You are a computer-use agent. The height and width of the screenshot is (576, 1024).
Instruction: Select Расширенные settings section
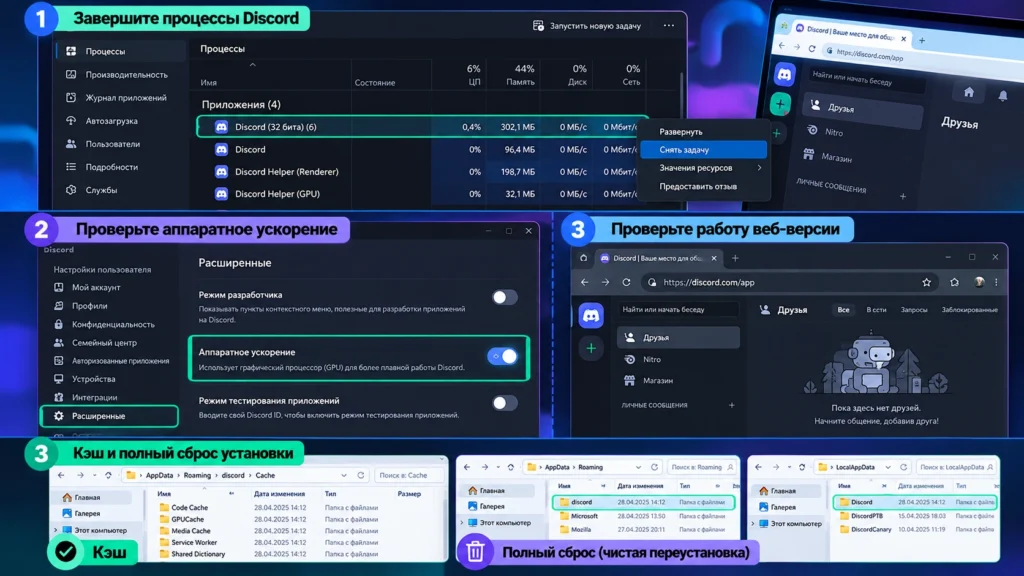pos(110,416)
